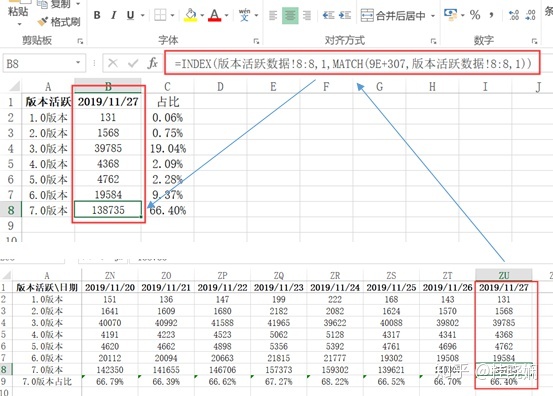Open underline style dropdown arrow
This screenshot has height=396, width=553.
click(x=142, y=16)
